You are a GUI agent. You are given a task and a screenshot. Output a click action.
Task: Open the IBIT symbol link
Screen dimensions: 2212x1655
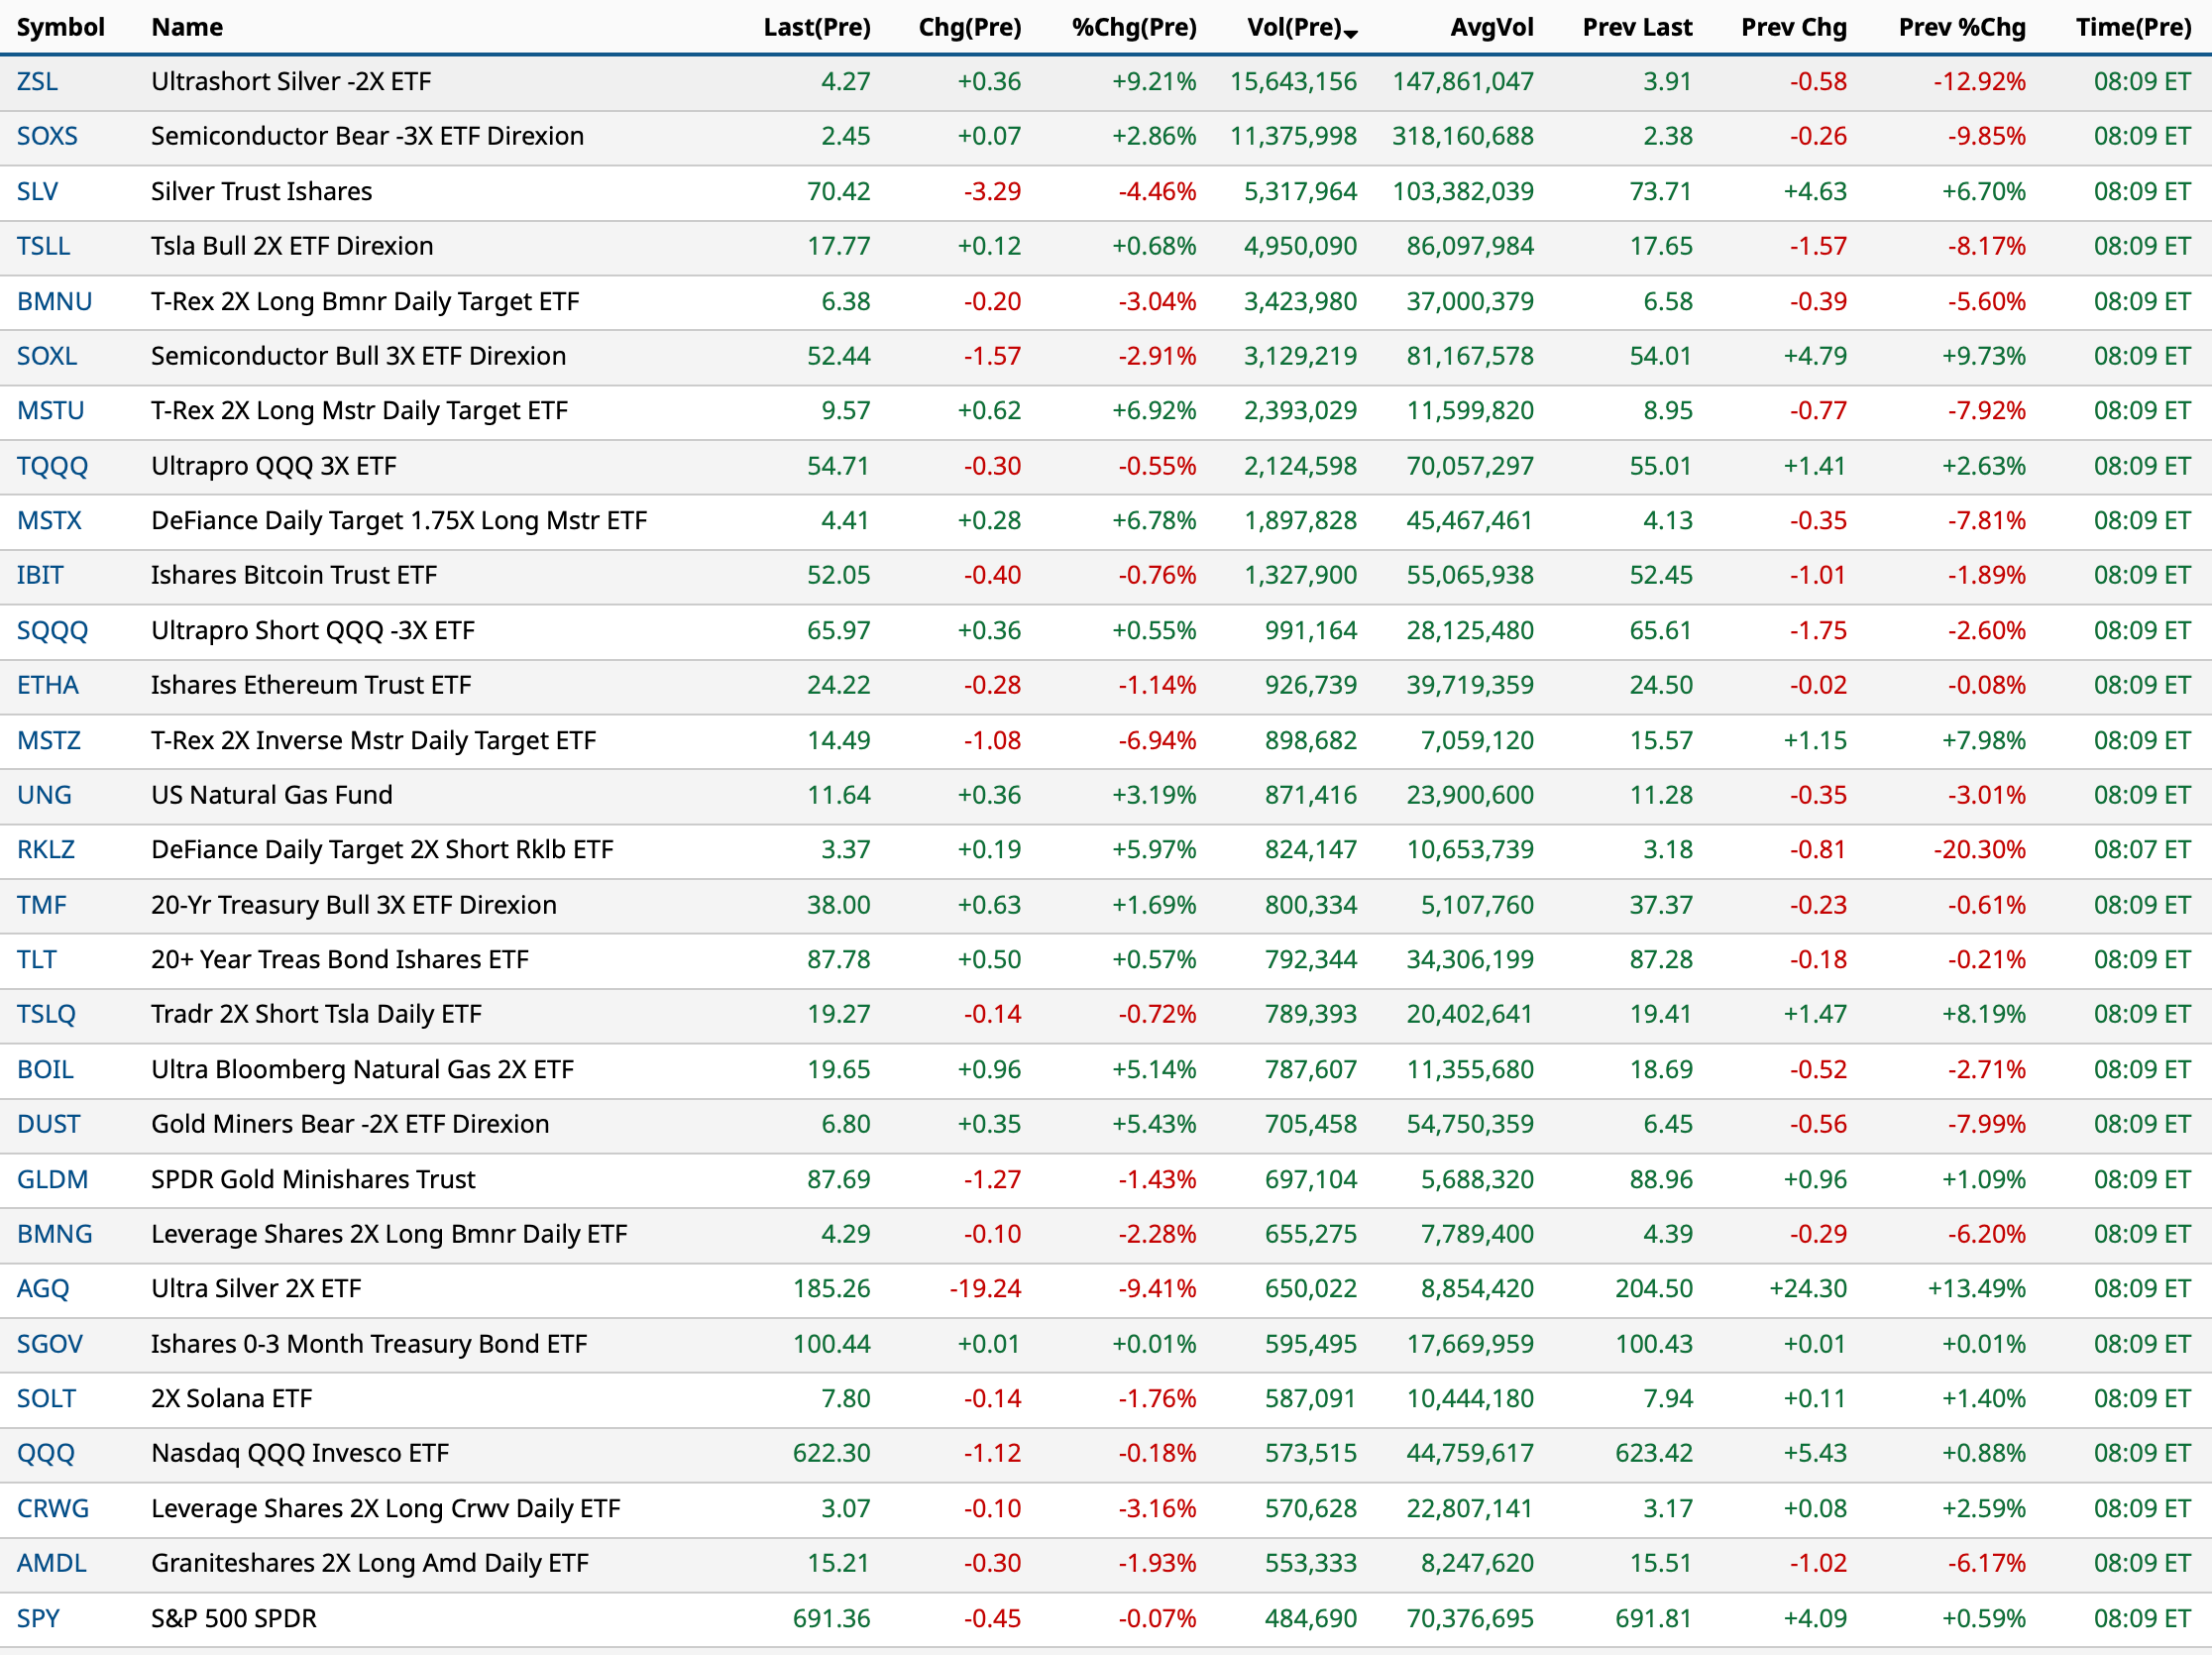pyautogui.click(x=40, y=575)
